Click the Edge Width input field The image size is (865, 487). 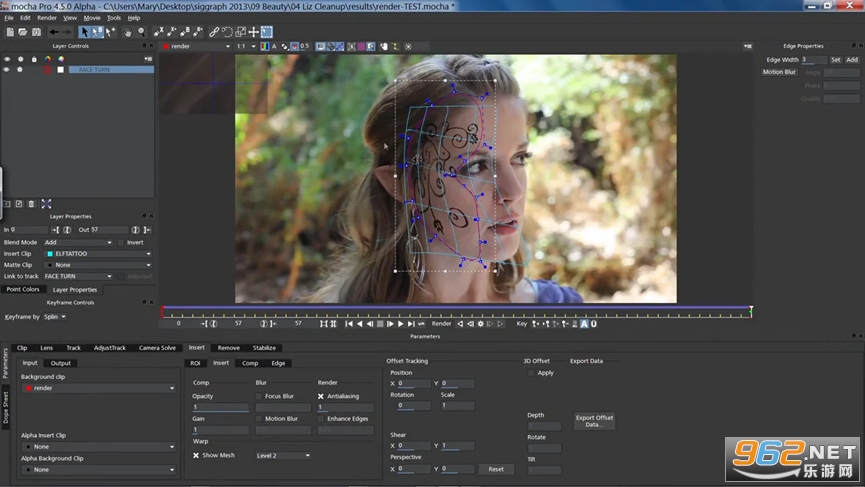814,60
